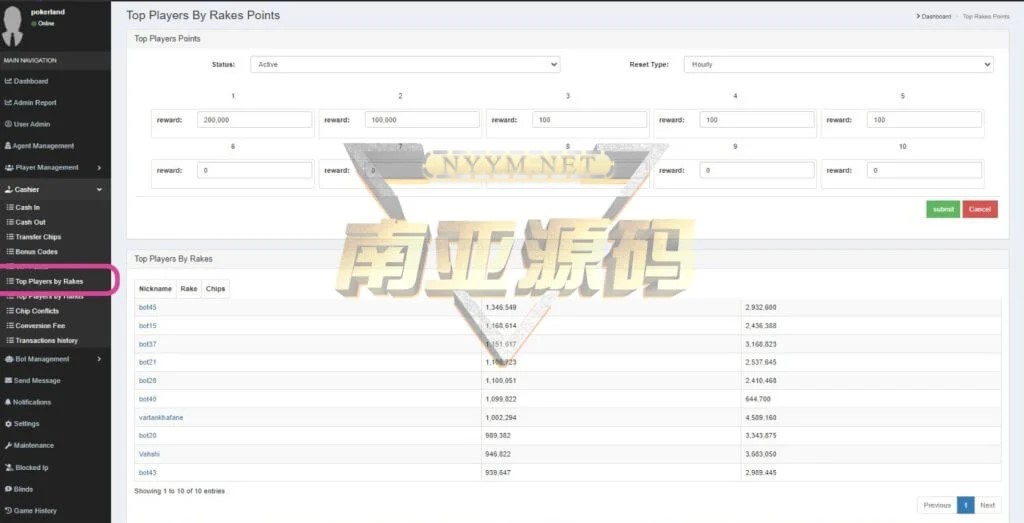
Task: Select Transactions history in the sidebar
Action: coord(46,340)
